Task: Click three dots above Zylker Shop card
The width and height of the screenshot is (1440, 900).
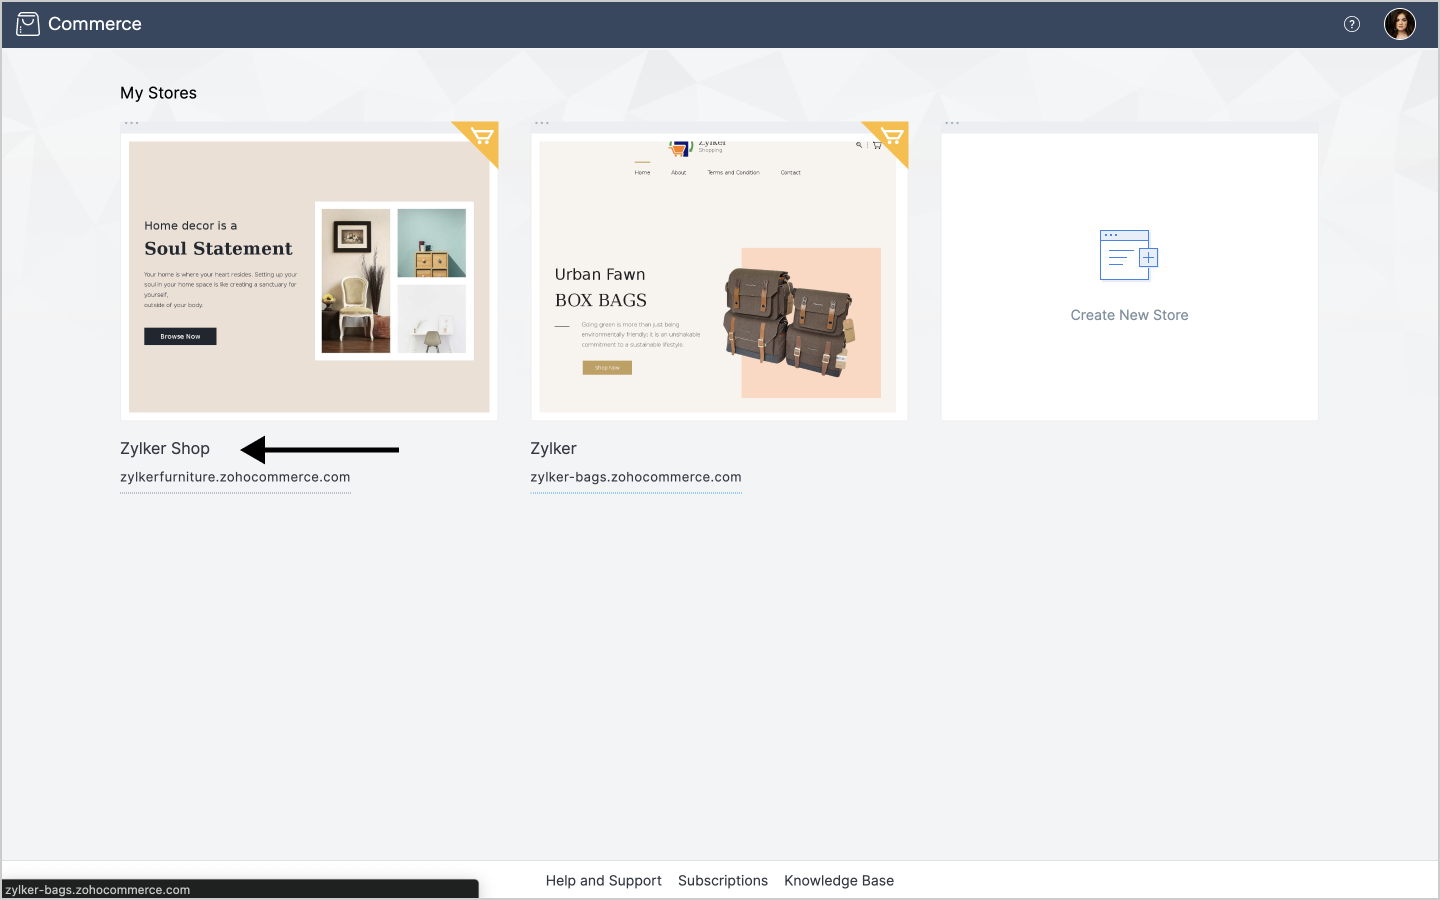Action: [132, 123]
